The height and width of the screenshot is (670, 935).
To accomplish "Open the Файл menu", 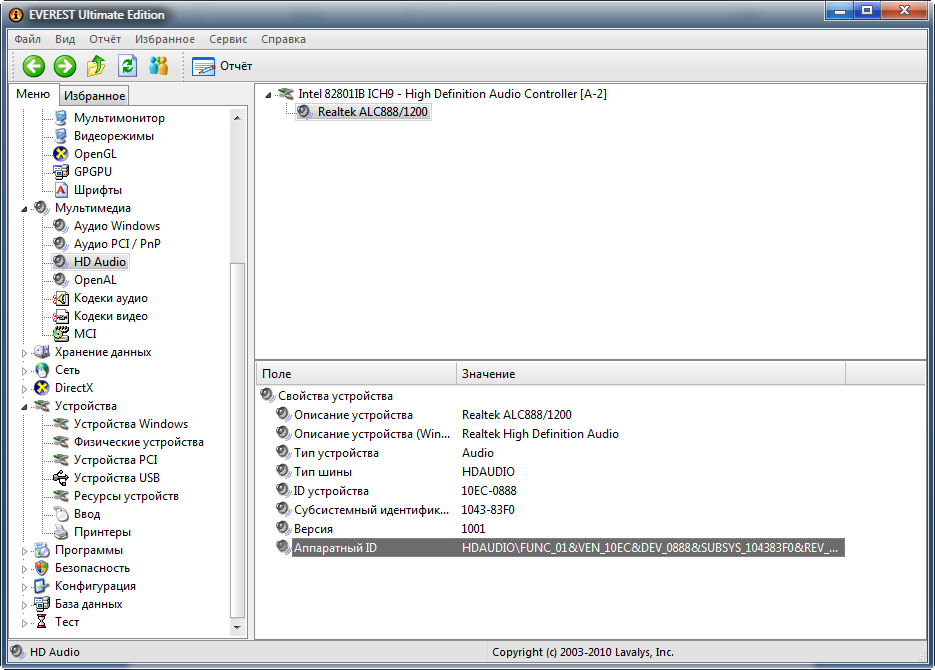I will 27,39.
